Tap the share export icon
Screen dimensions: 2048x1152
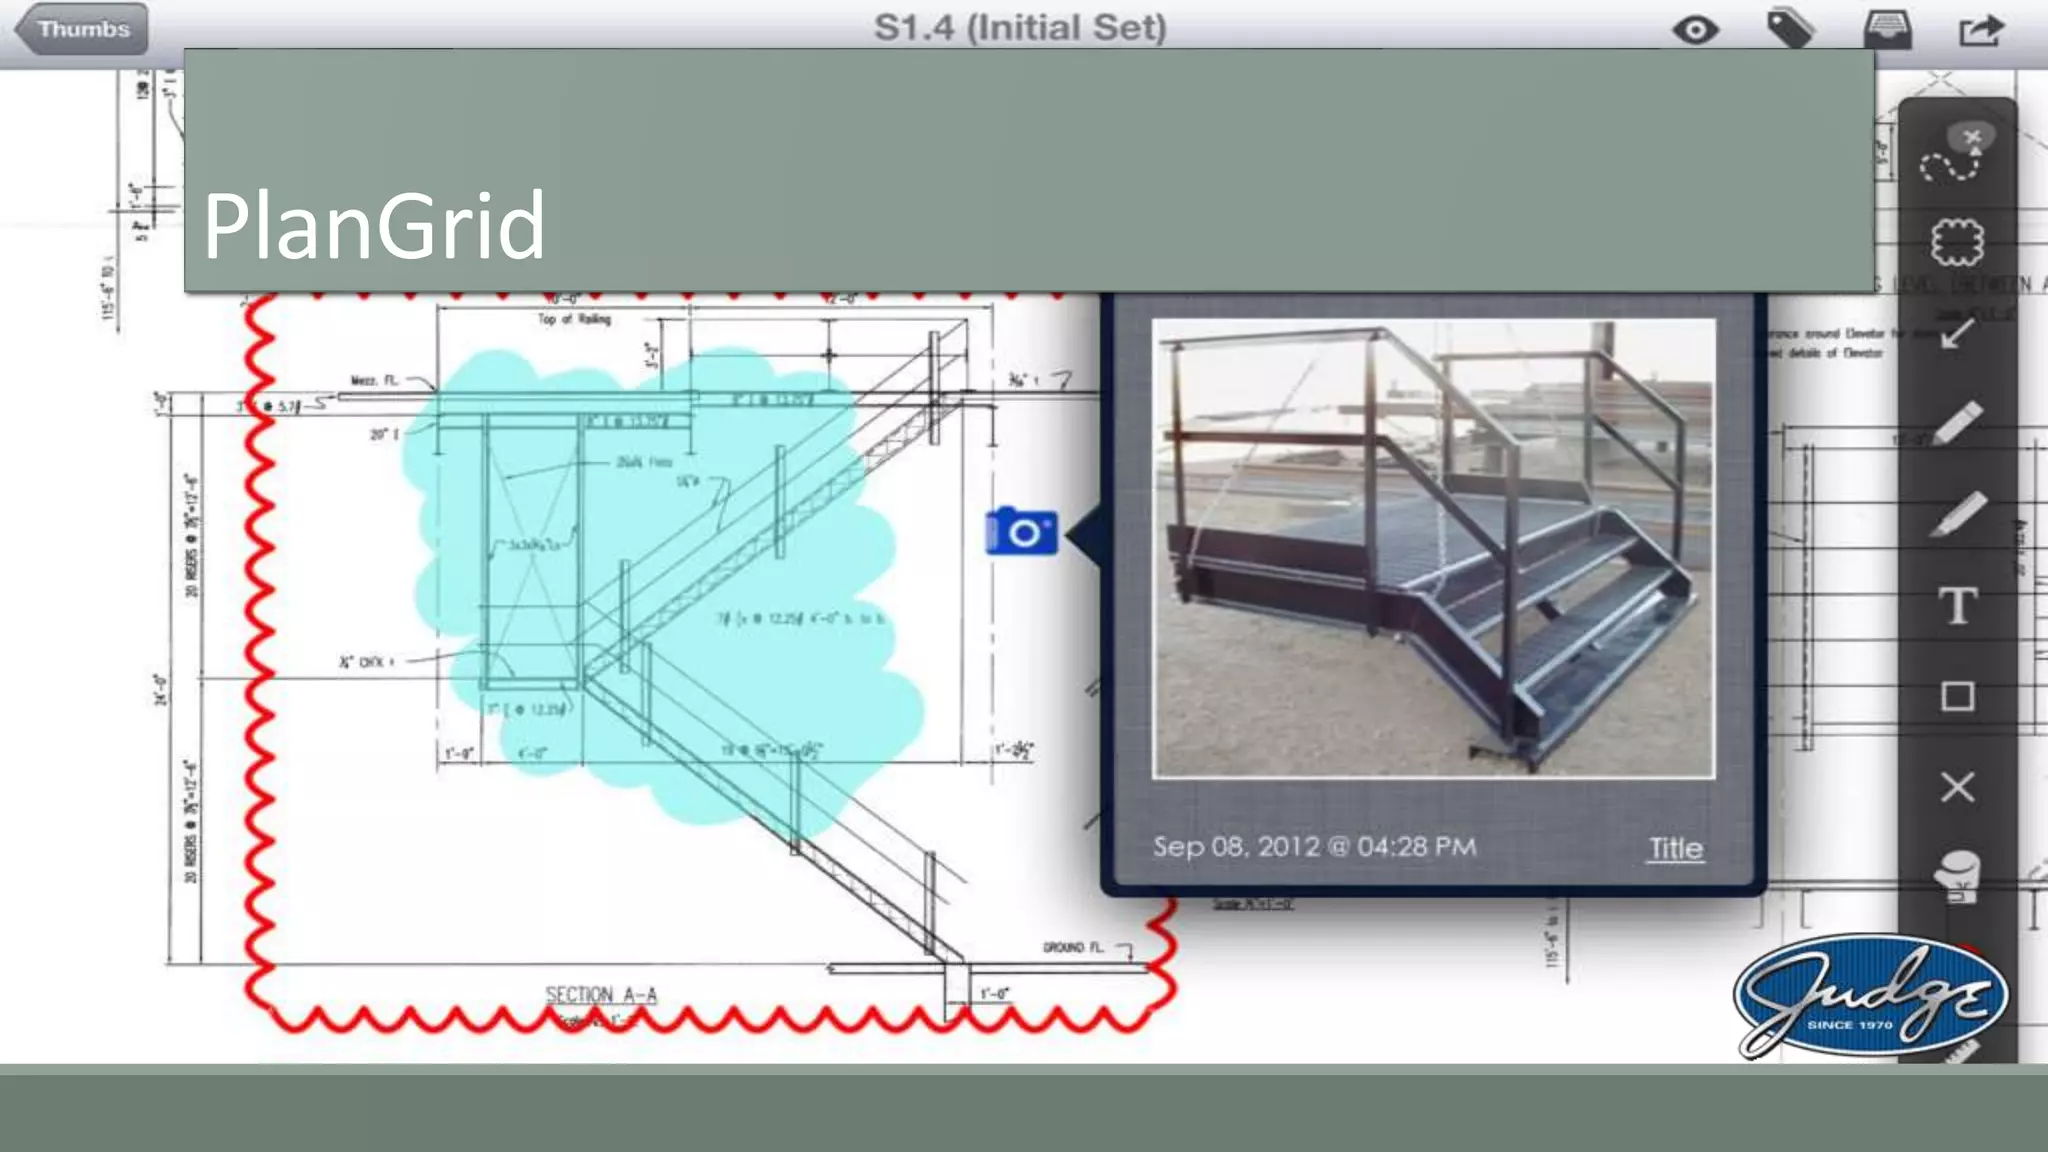pyautogui.click(x=1981, y=30)
